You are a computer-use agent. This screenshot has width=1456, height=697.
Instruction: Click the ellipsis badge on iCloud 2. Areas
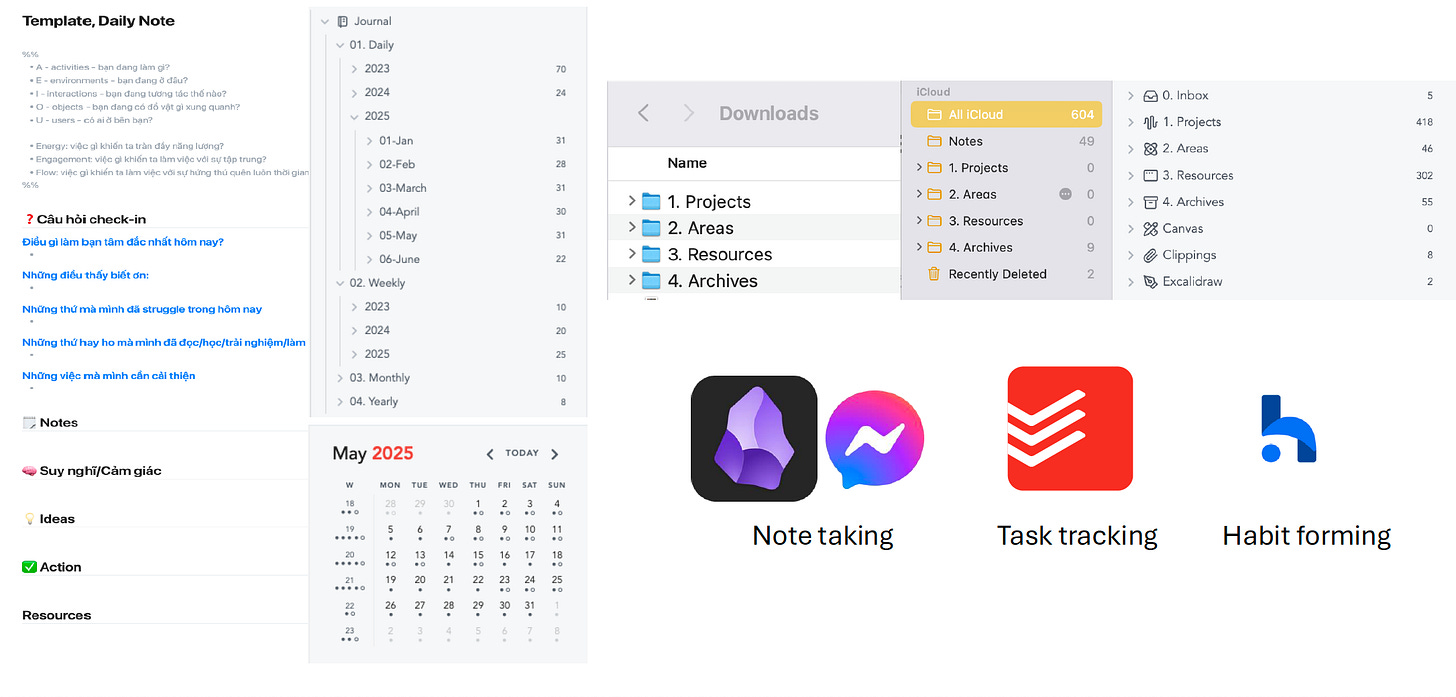point(1065,194)
